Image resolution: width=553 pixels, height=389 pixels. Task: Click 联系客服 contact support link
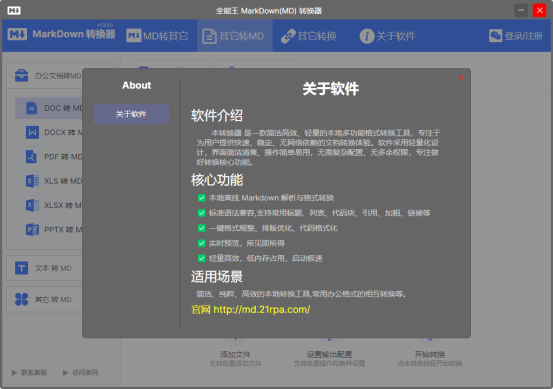pyautogui.click(x=30, y=372)
